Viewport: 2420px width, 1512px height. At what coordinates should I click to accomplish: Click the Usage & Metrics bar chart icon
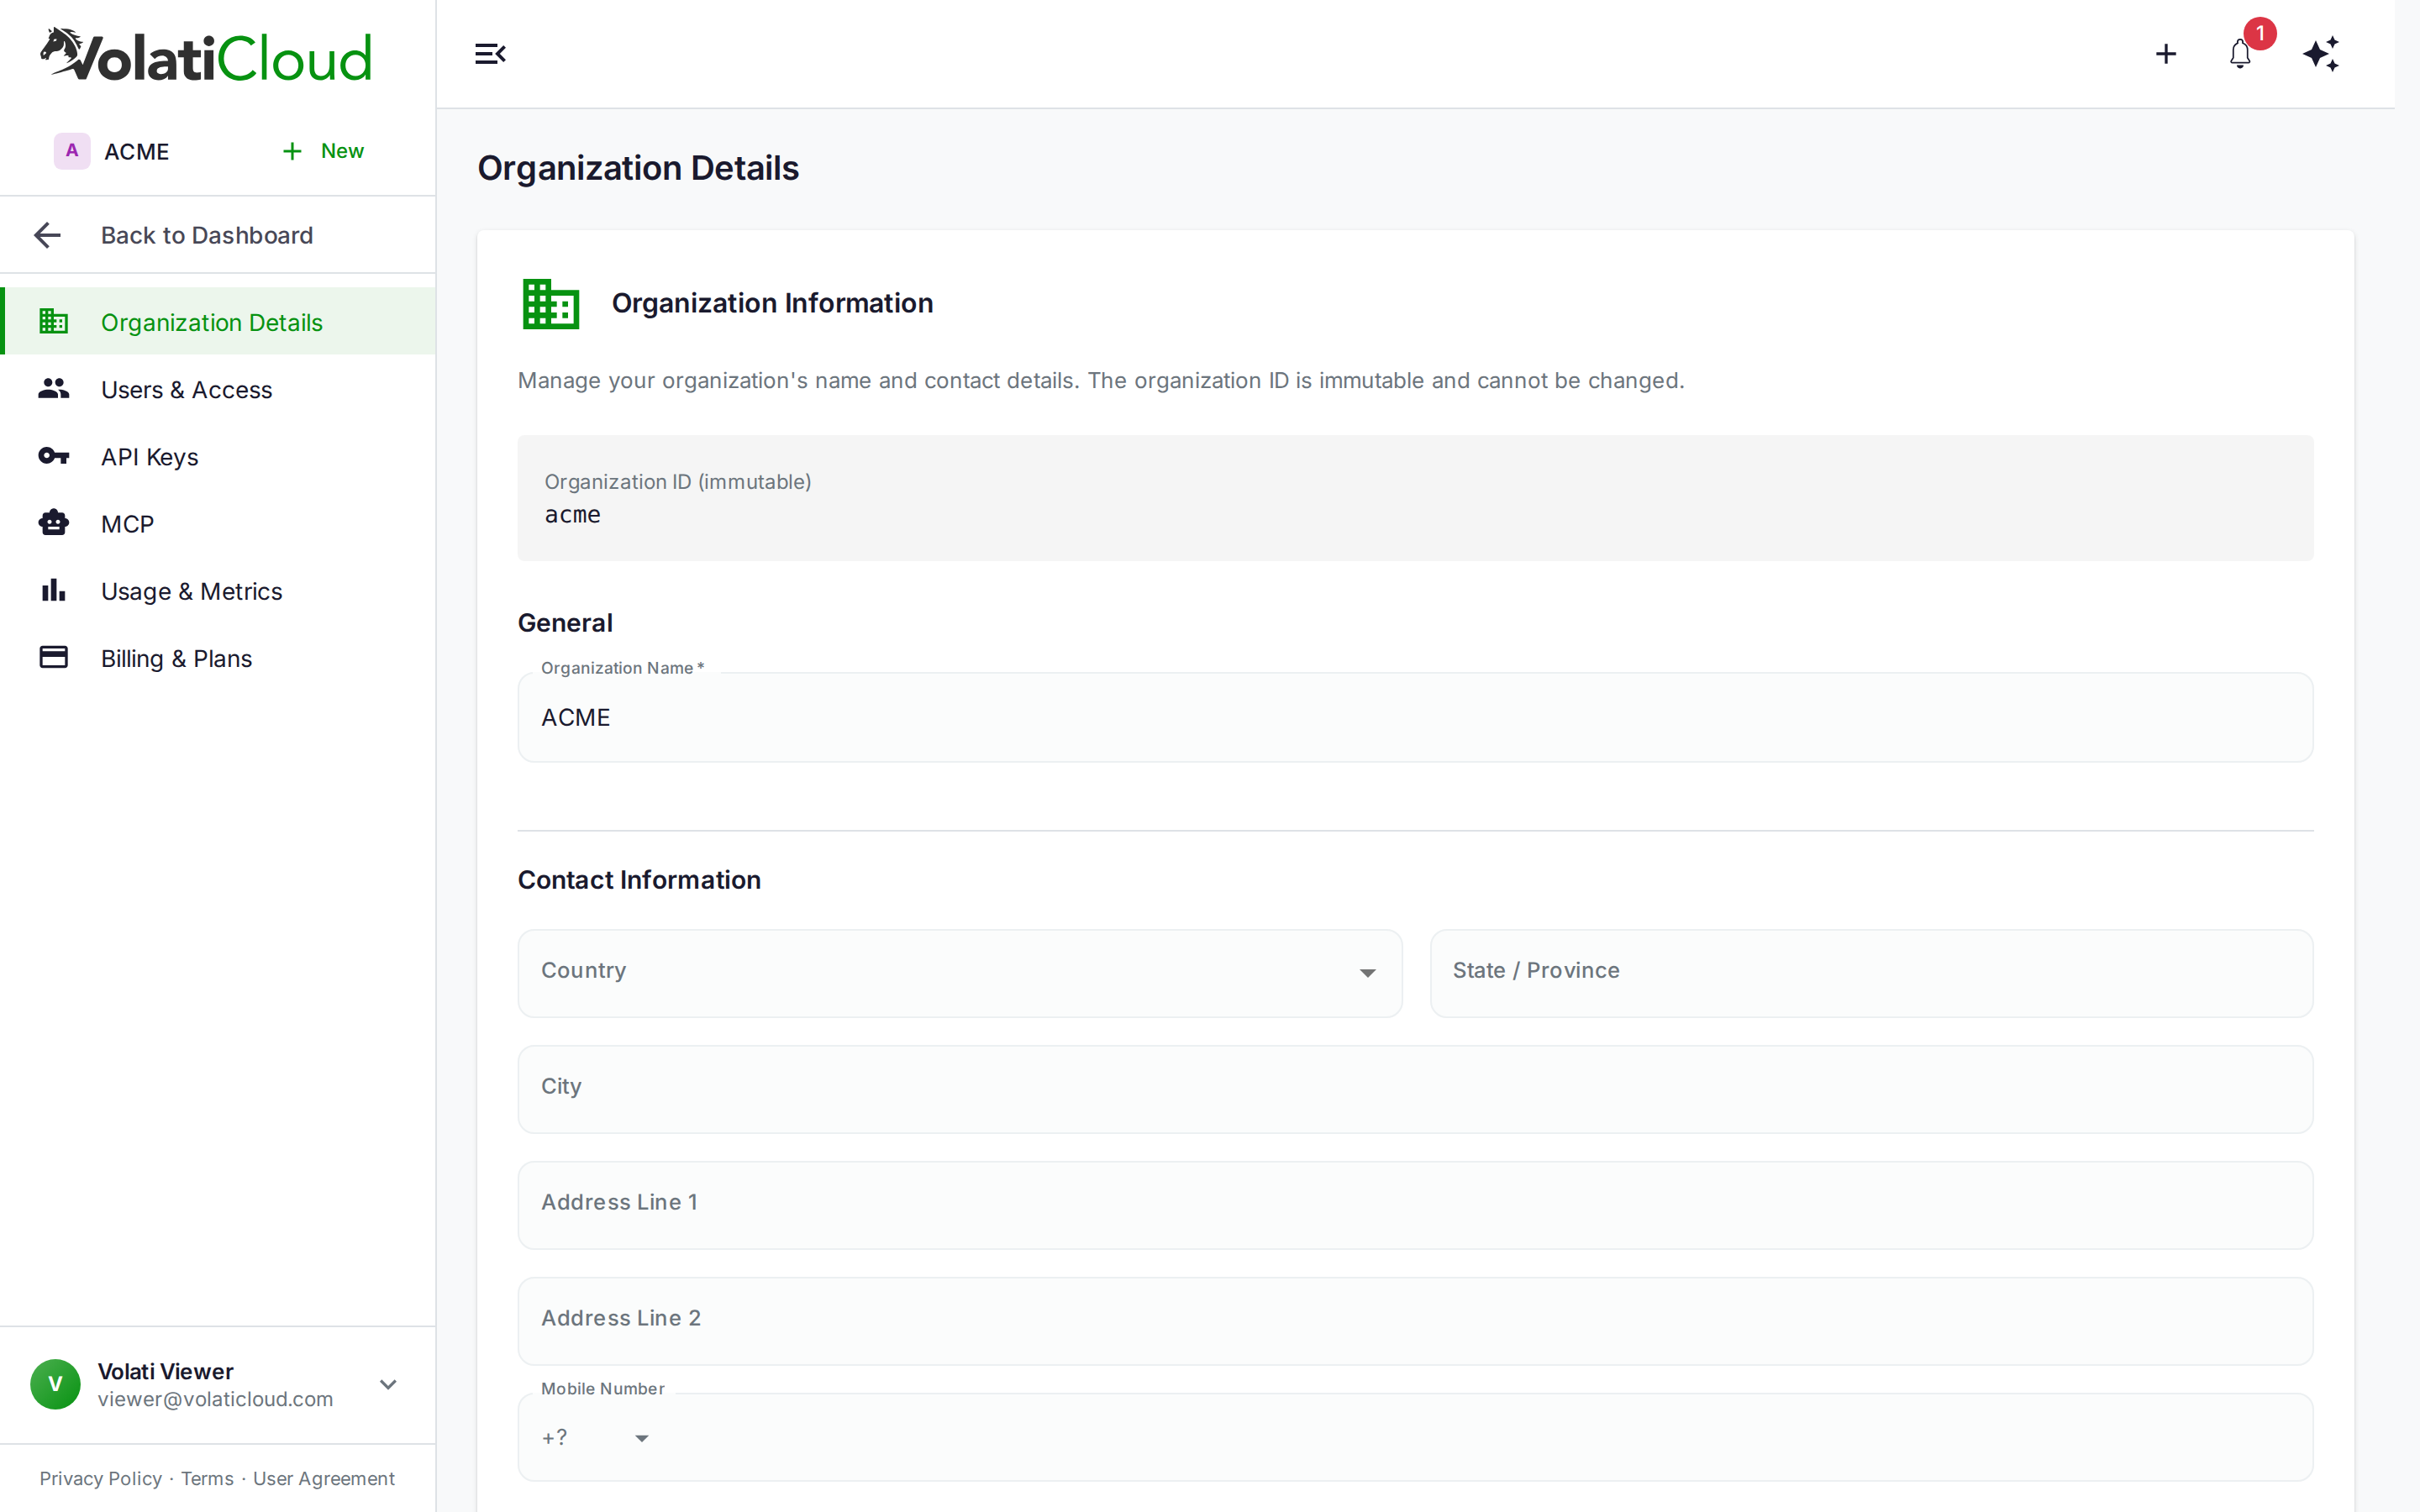pyautogui.click(x=54, y=590)
